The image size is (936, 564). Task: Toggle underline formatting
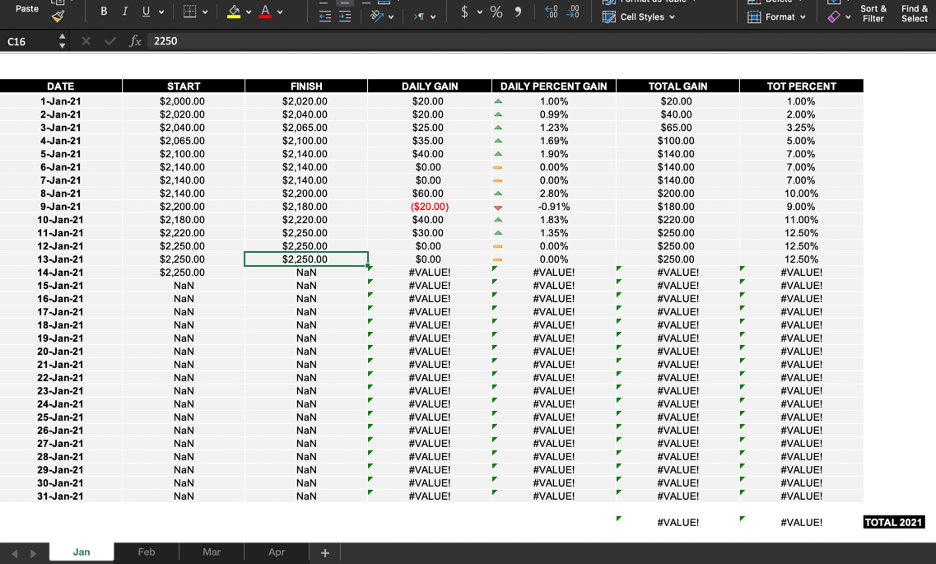pyautogui.click(x=146, y=11)
